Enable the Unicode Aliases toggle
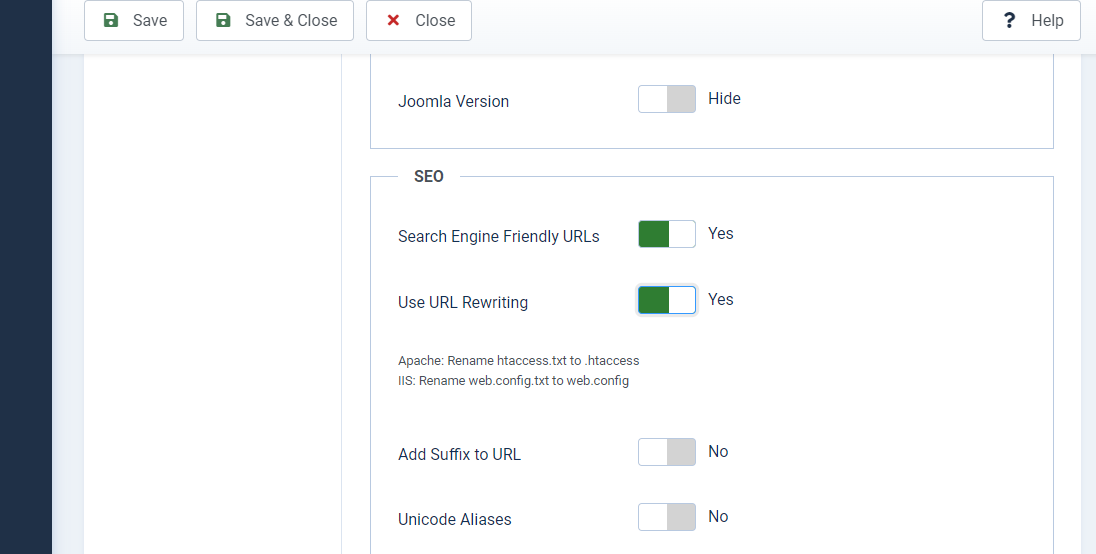 click(667, 517)
